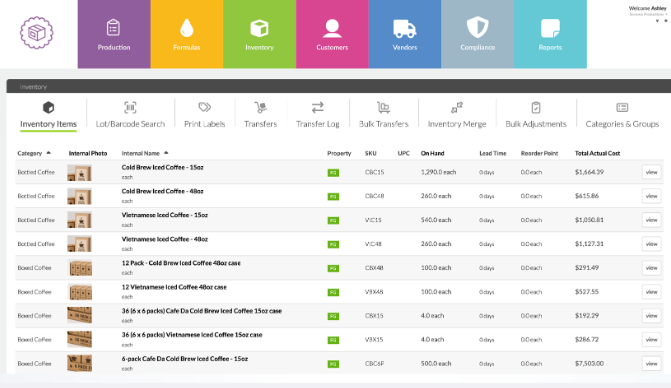Open the Formulas droplet tile
This screenshot has width=671, height=388.
pyautogui.click(x=187, y=34)
